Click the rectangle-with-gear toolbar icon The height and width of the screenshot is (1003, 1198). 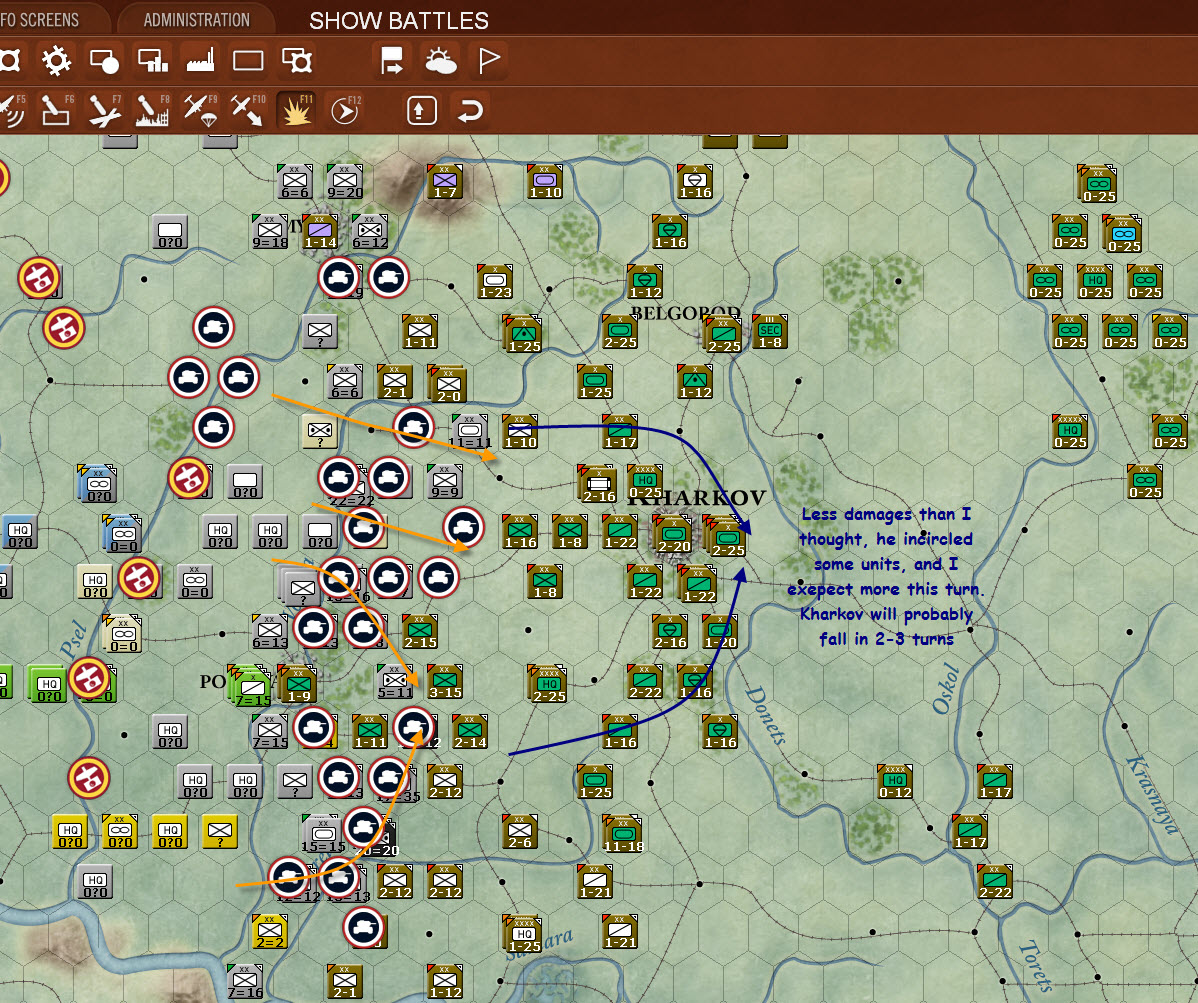296,60
